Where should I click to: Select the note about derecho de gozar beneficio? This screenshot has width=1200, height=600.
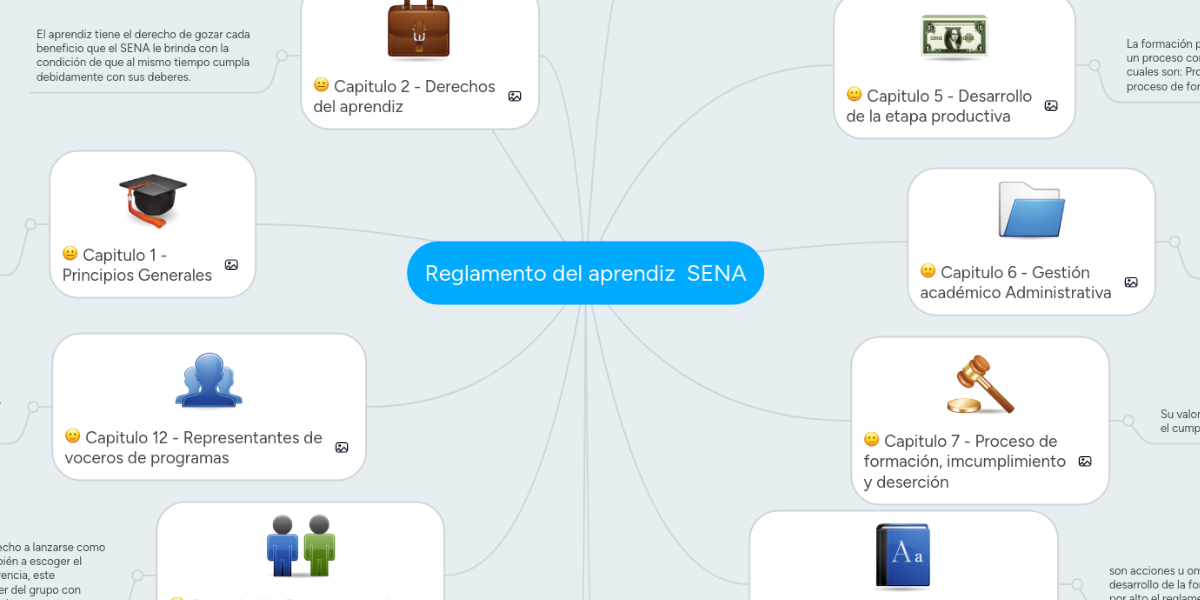(x=143, y=55)
